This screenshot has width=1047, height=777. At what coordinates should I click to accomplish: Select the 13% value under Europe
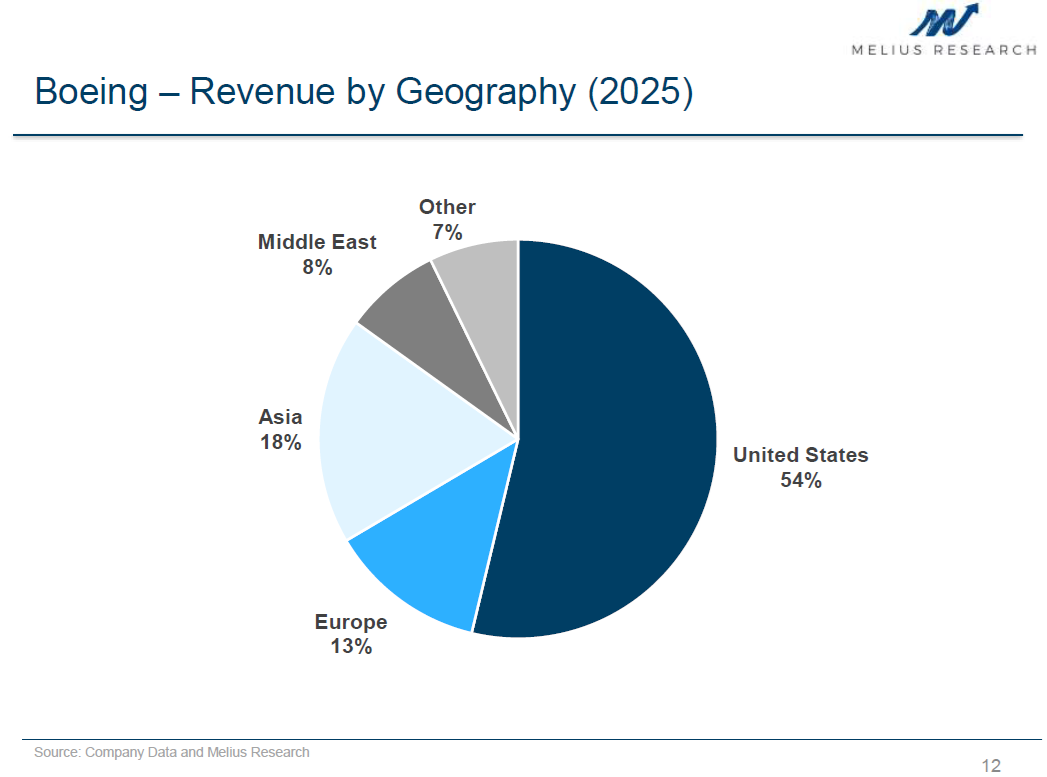click(x=351, y=647)
